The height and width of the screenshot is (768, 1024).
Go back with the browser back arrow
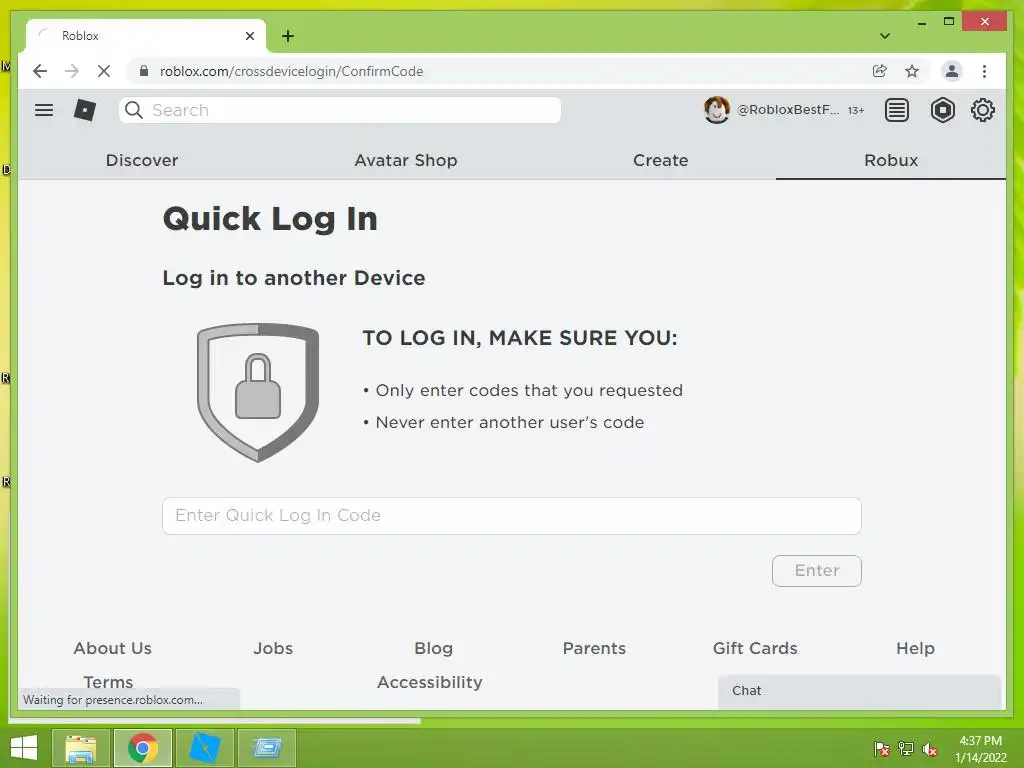click(x=40, y=71)
